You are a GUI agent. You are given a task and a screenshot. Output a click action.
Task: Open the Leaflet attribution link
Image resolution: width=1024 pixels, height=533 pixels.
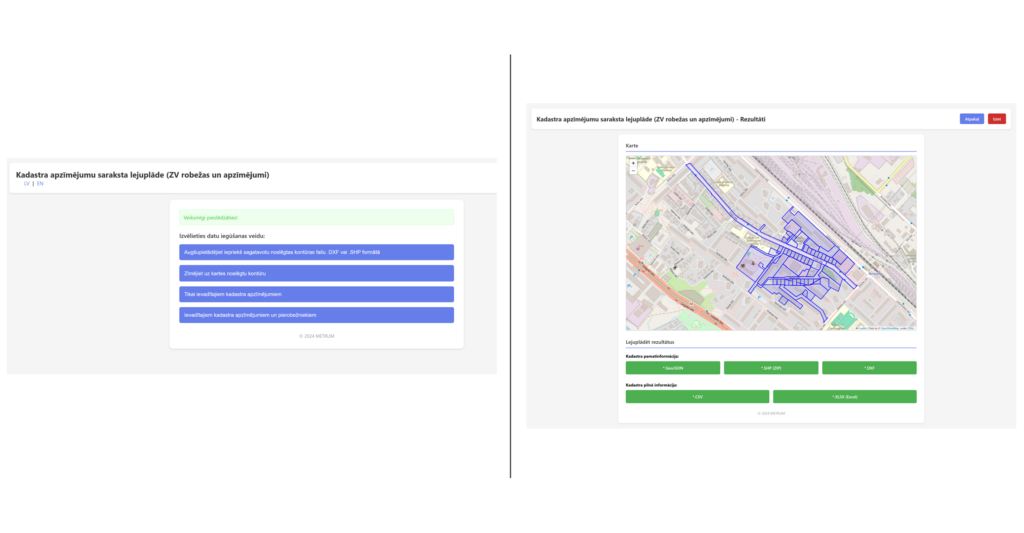click(861, 327)
